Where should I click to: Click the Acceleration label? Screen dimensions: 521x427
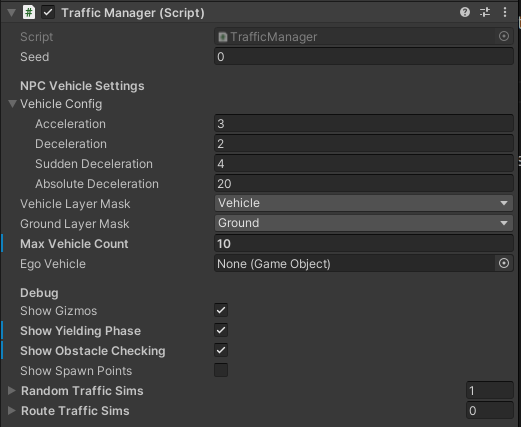[70, 124]
